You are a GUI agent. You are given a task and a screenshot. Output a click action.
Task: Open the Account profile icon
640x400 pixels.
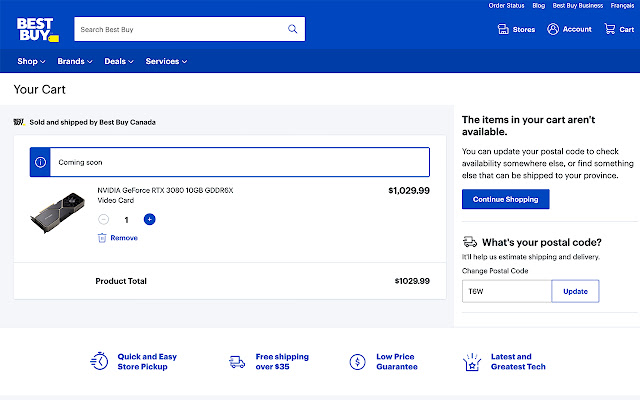[553, 29]
